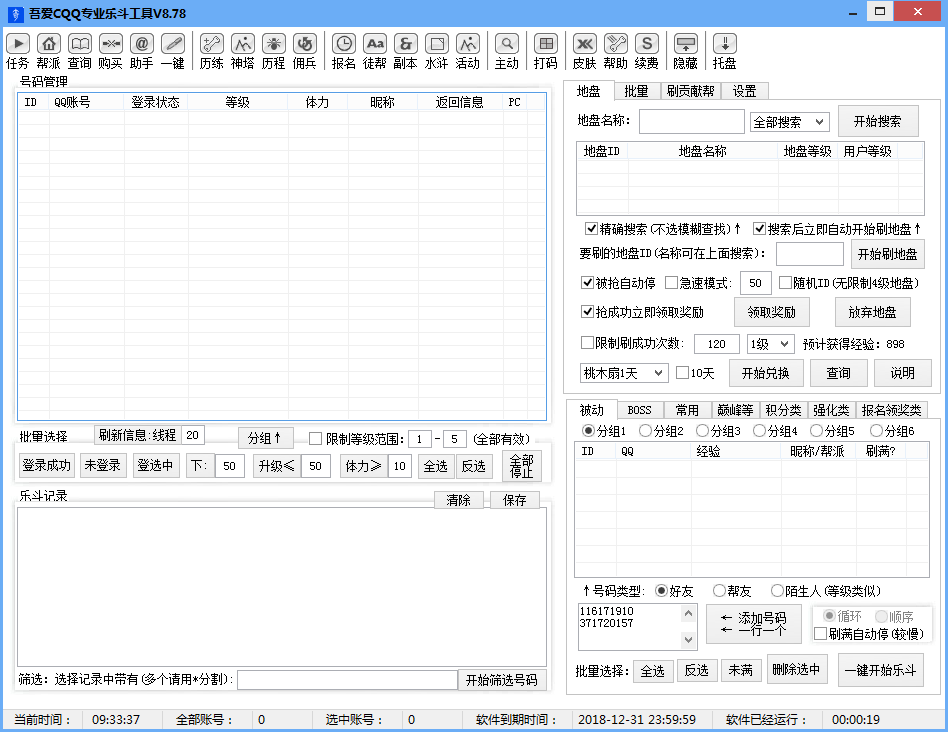Click the 筛选 record filter text field

click(x=347, y=680)
